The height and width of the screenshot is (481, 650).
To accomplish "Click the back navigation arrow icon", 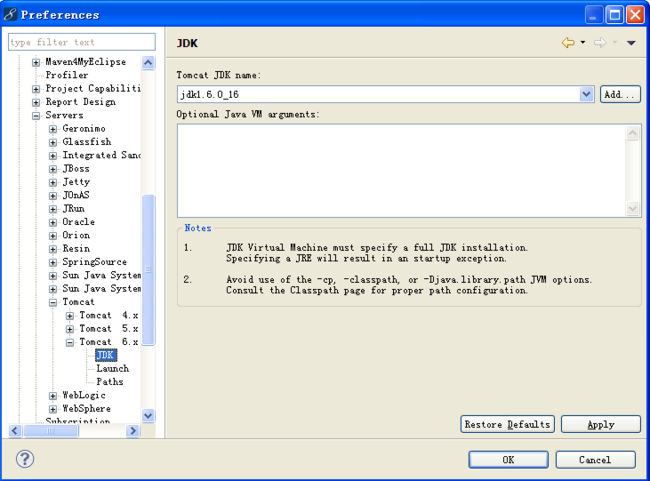I will [568, 43].
